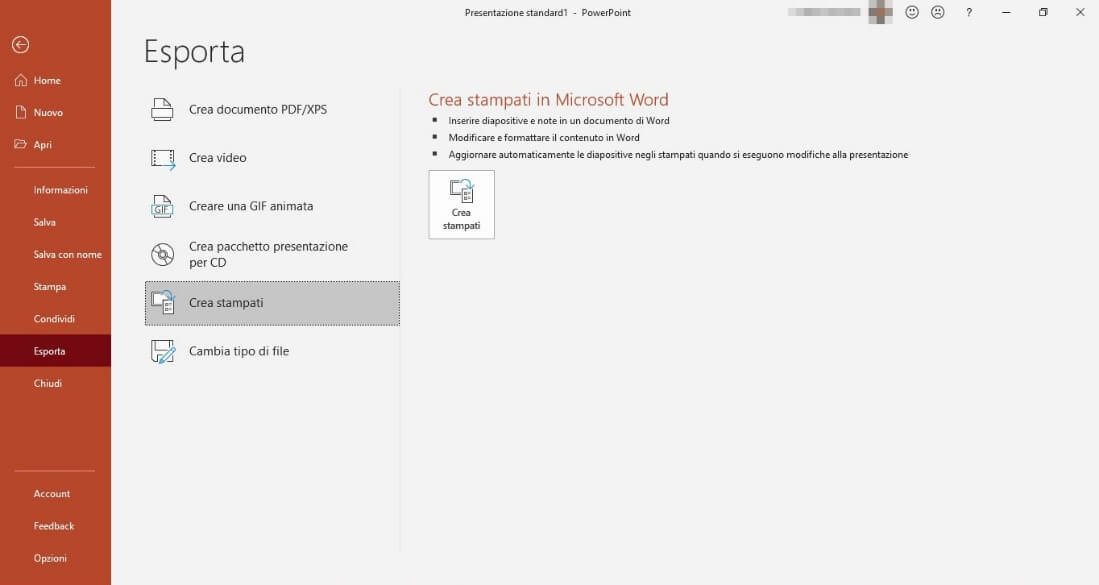1099x585 pixels.
Task: Click the back arrow to return
Action: tap(20, 45)
